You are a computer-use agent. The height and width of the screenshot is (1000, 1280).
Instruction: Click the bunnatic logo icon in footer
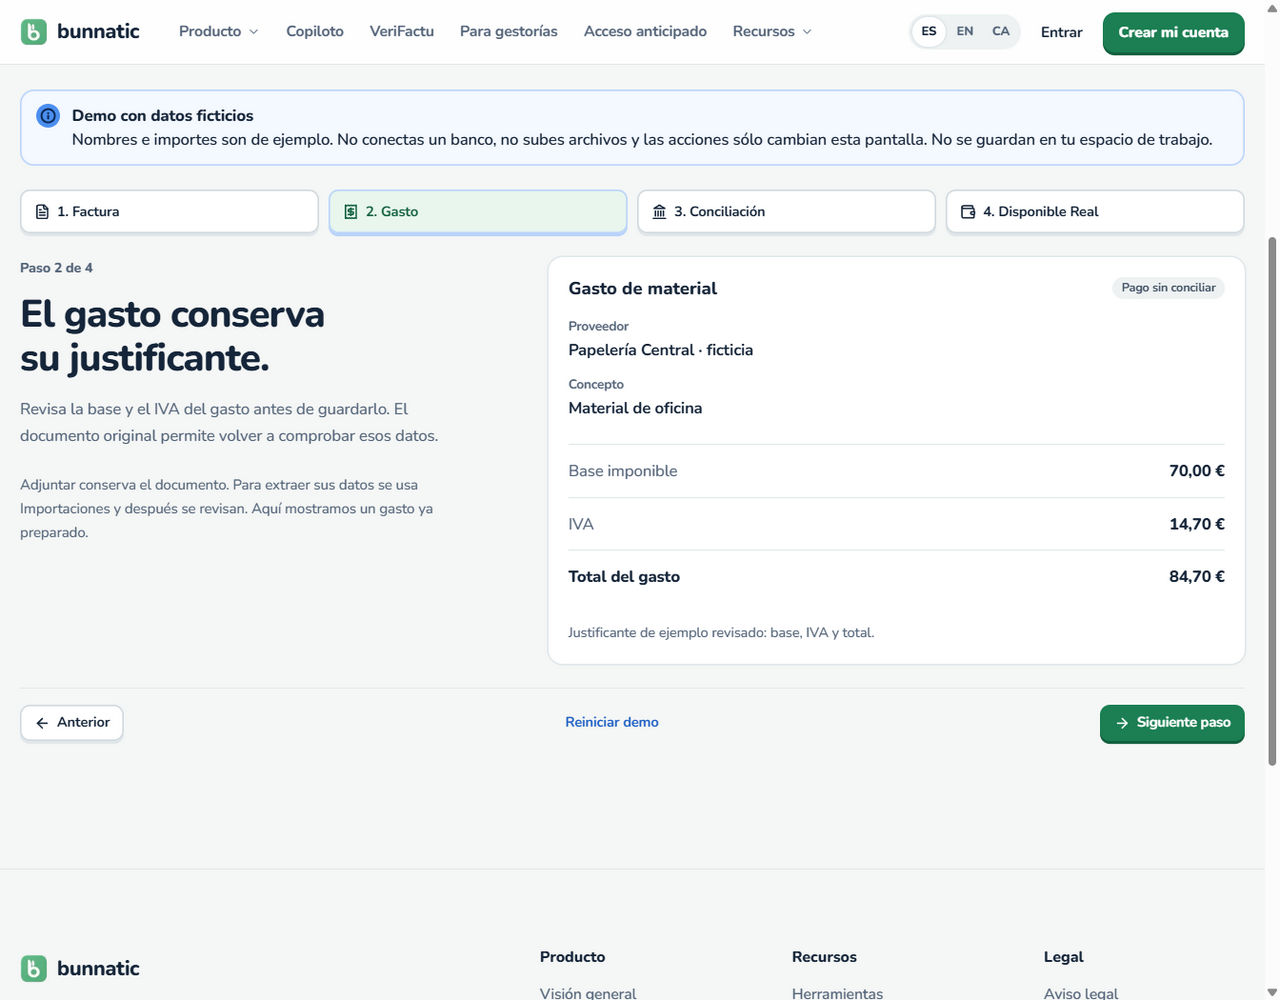click(x=34, y=968)
